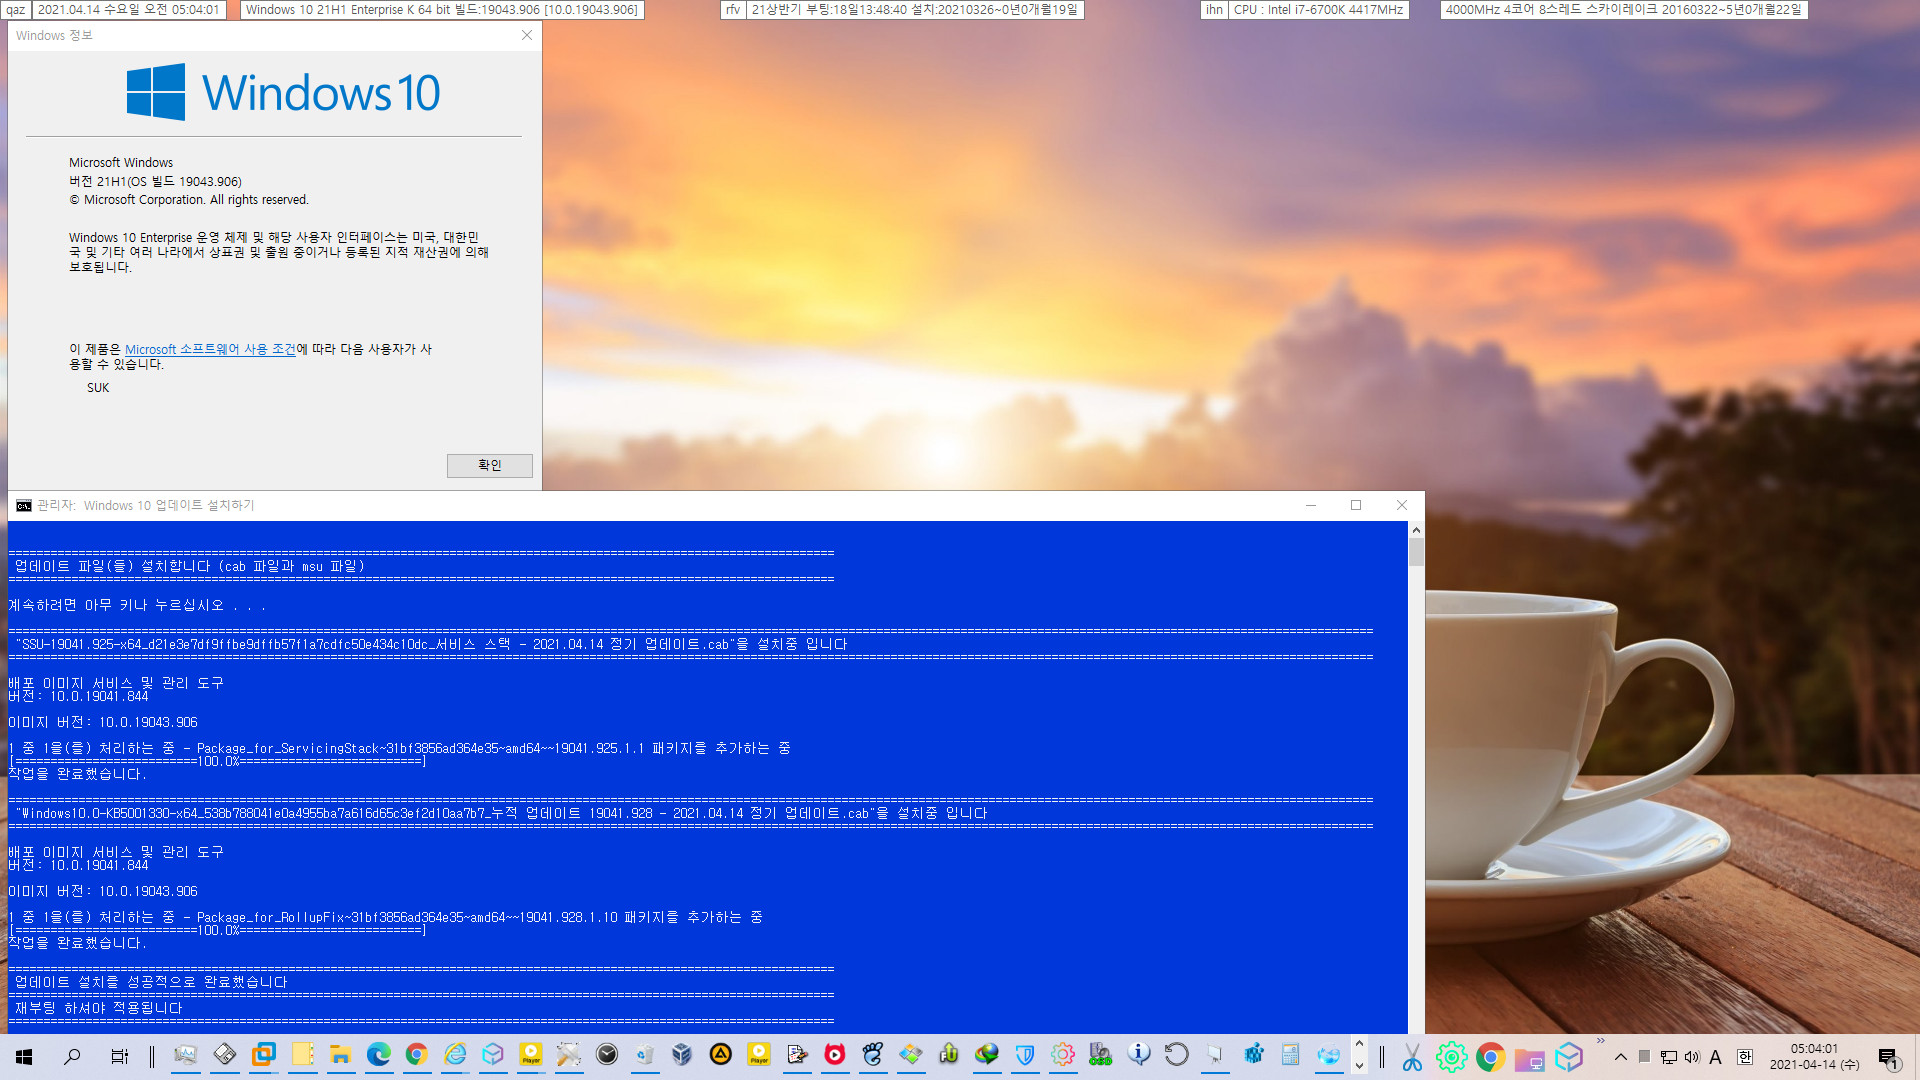Maximize the Windows 10 업데이트 설치하기 console
Image resolution: width=1920 pixels, height=1080 pixels.
(1356, 505)
